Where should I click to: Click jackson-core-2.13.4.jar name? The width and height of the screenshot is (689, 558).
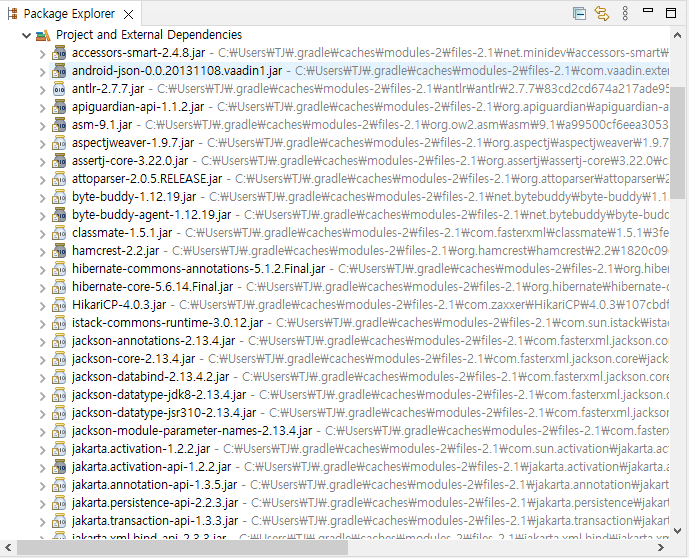click(x=134, y=359)
